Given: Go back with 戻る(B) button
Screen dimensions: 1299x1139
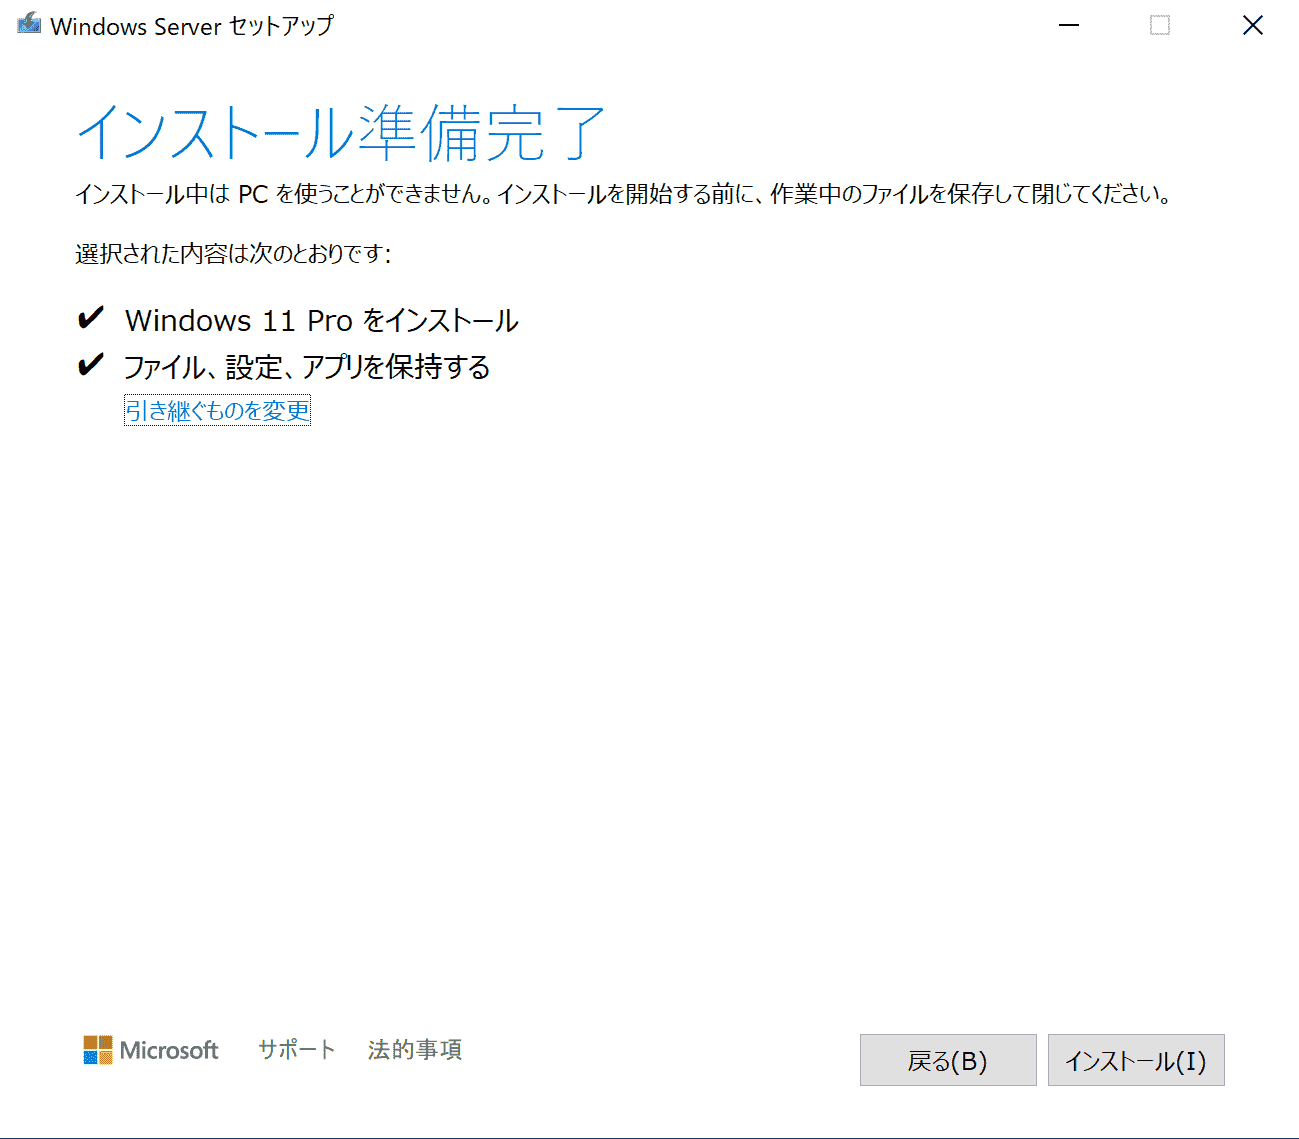Looking at the screenshot, I should click(948, 1060).
